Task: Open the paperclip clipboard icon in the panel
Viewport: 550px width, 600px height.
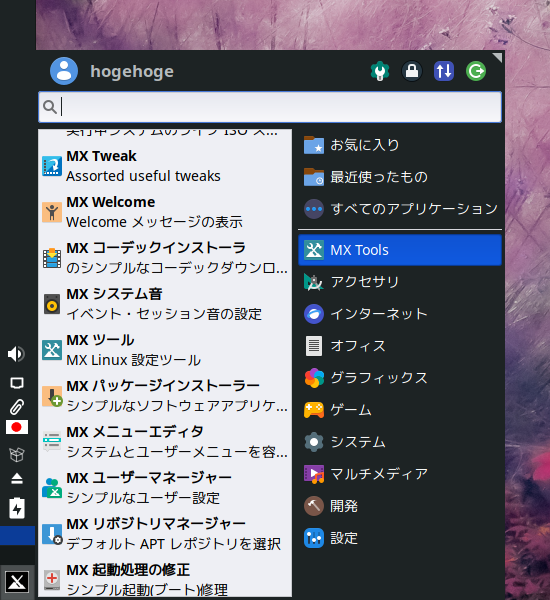Action: 17,407
